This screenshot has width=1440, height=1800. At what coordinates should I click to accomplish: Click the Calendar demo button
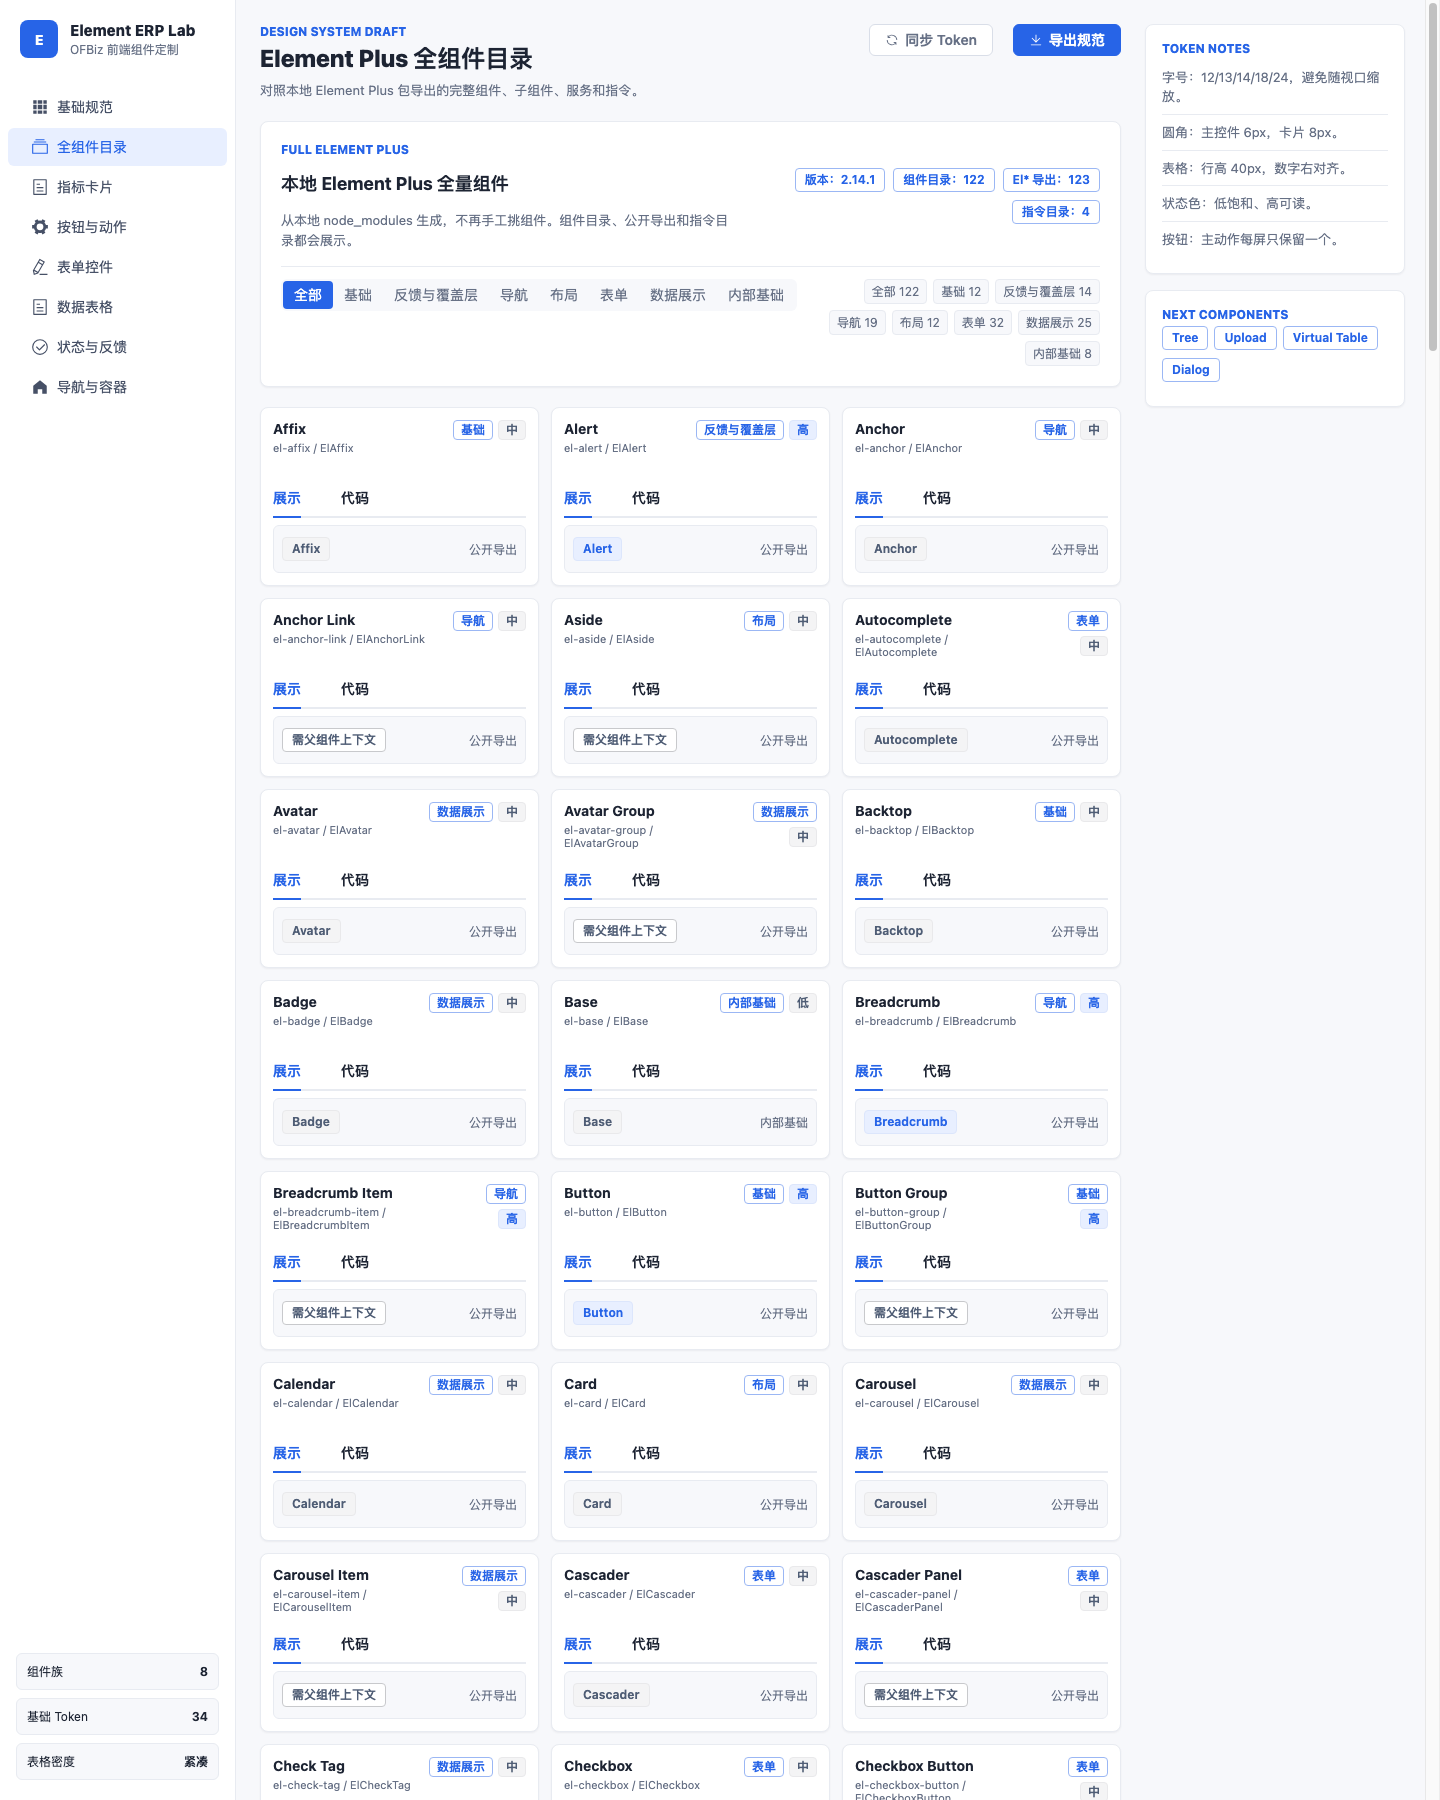coord(319,1504)
